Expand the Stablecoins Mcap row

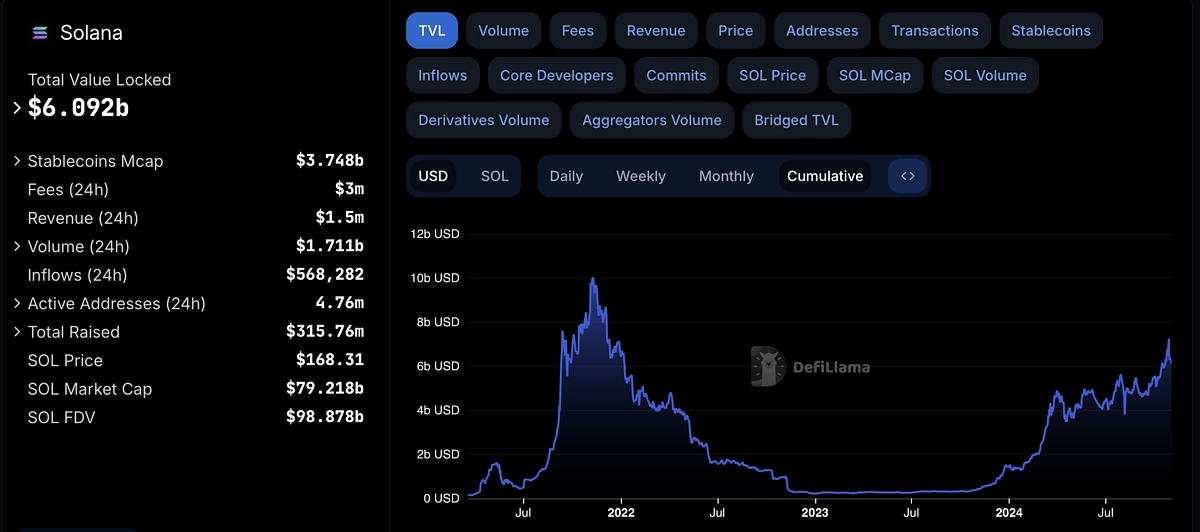tap(17, 161)
